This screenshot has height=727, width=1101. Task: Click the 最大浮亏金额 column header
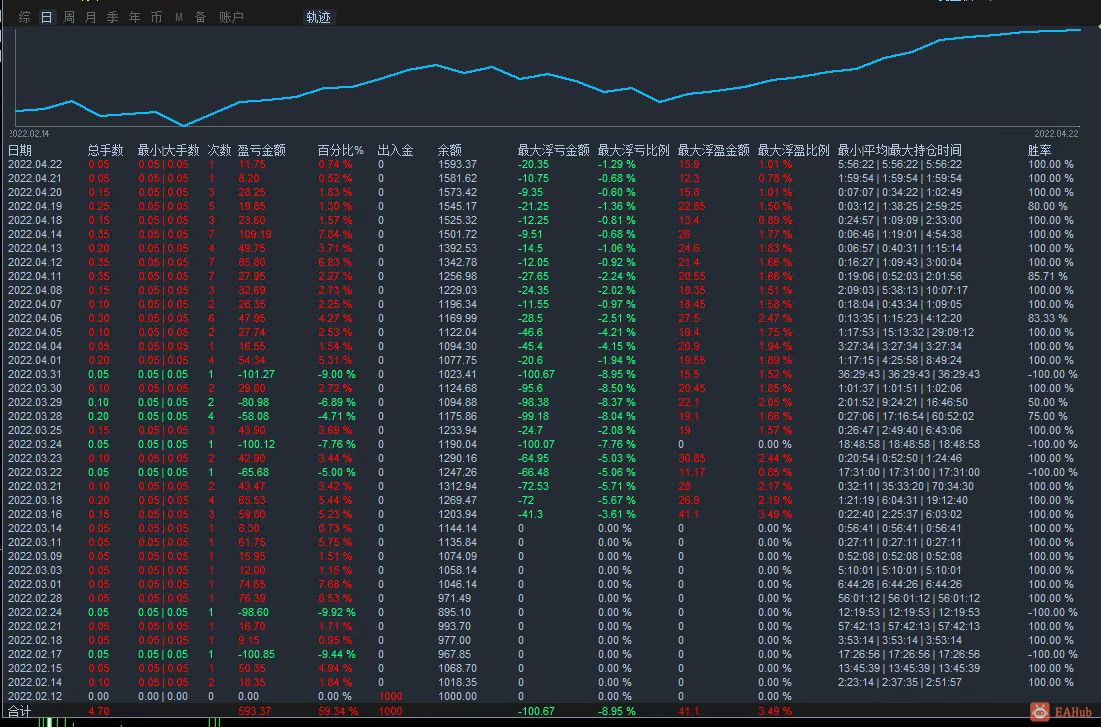[553, 150]
